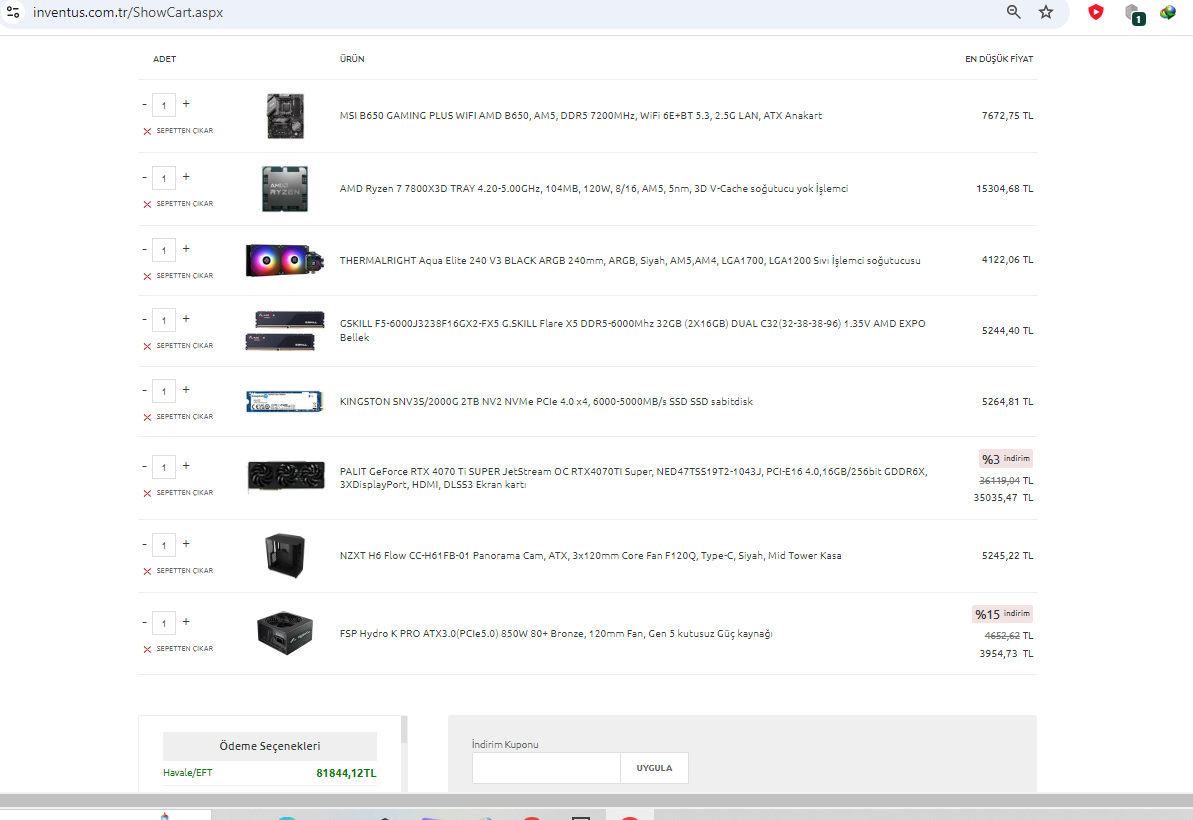1193x820 pixels.
Task: View site information icon in address bar
Action: (13, 12)
